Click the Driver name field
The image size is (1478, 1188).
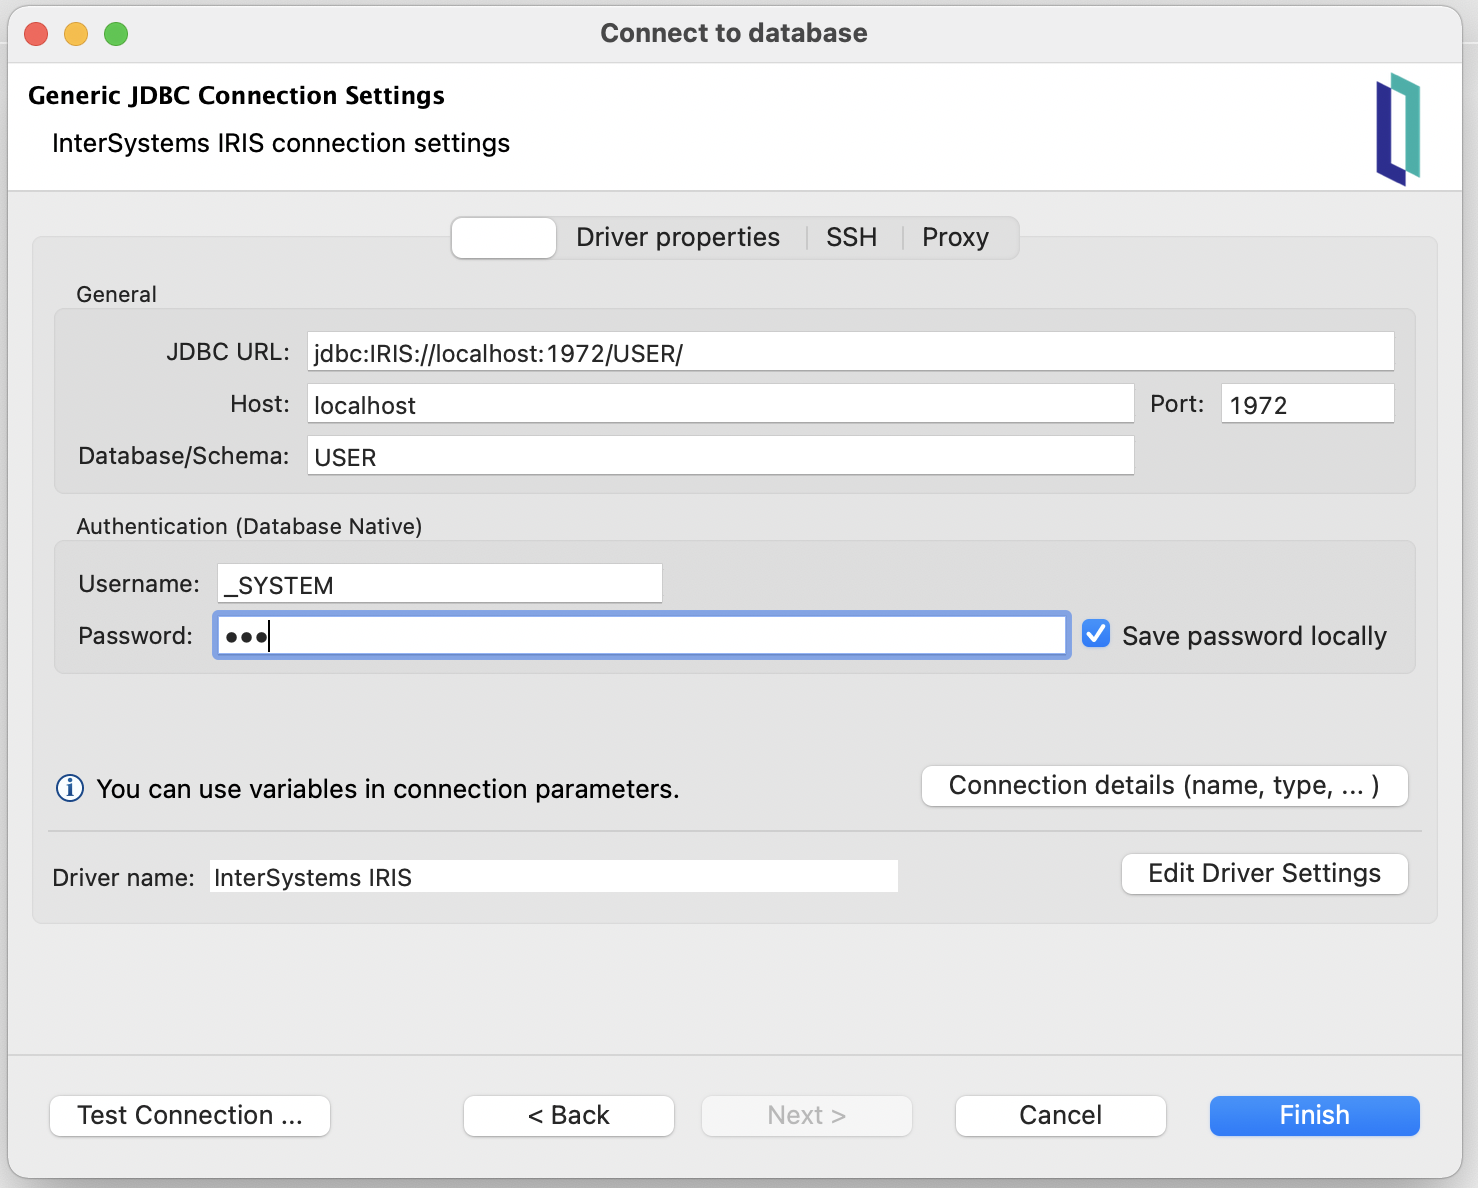554,877
